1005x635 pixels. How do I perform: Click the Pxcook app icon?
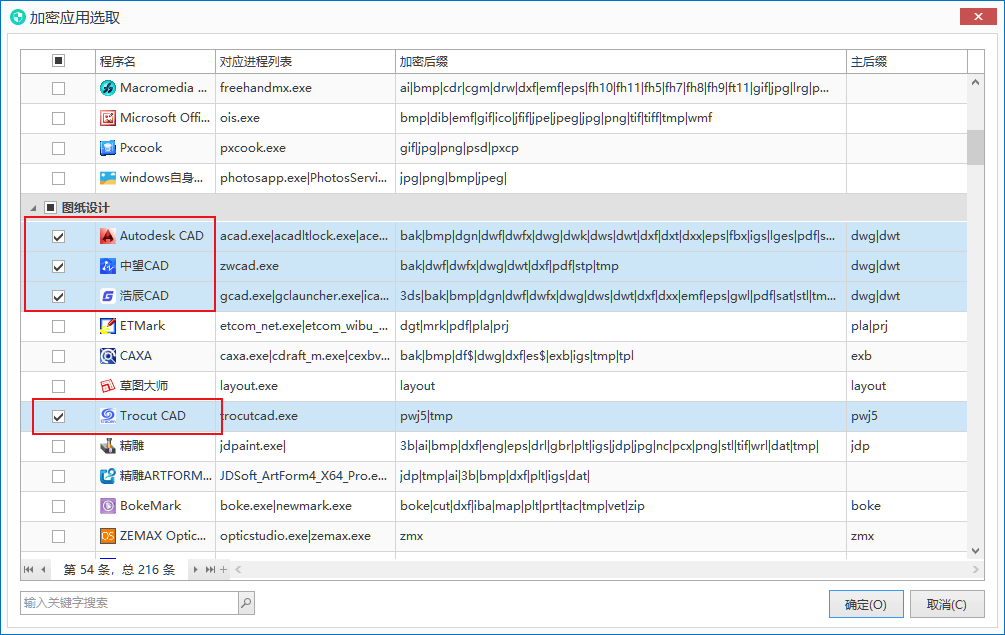[x=108, y=148]
